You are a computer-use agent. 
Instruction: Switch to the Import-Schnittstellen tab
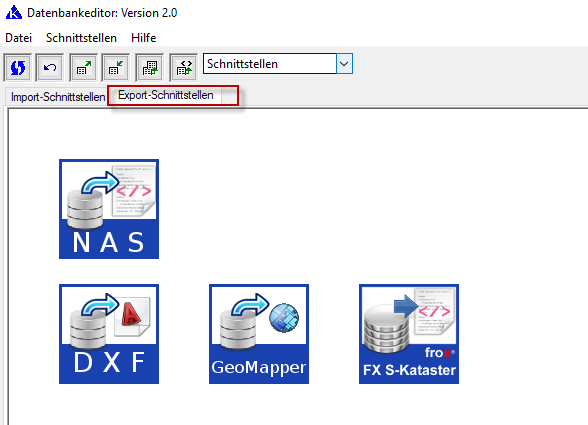[x=58, y=97]
